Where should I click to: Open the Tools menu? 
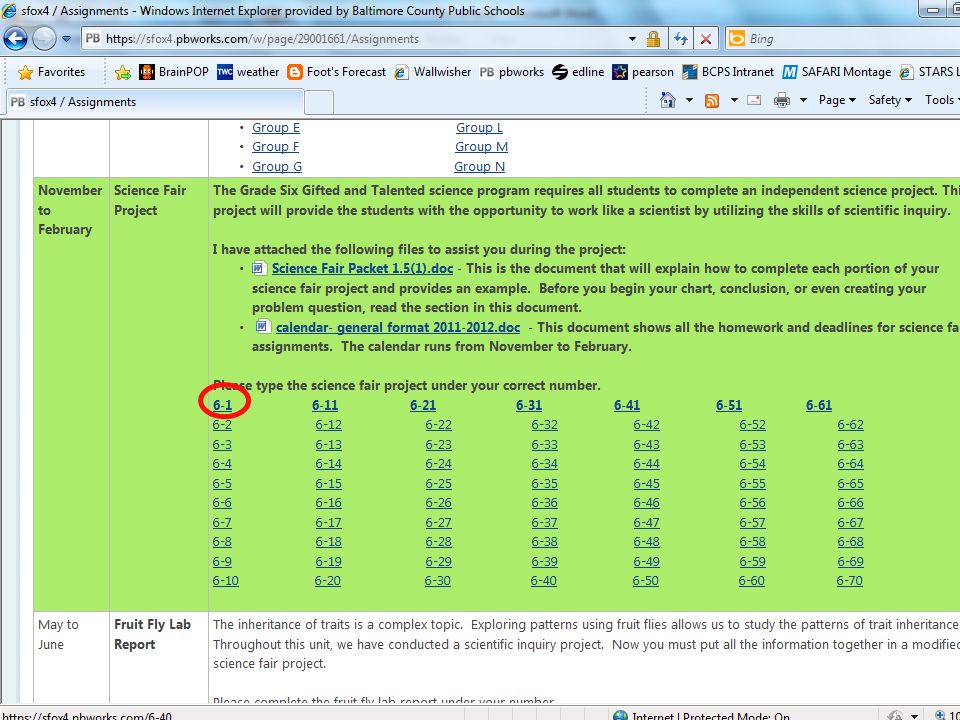pos(942,100)
